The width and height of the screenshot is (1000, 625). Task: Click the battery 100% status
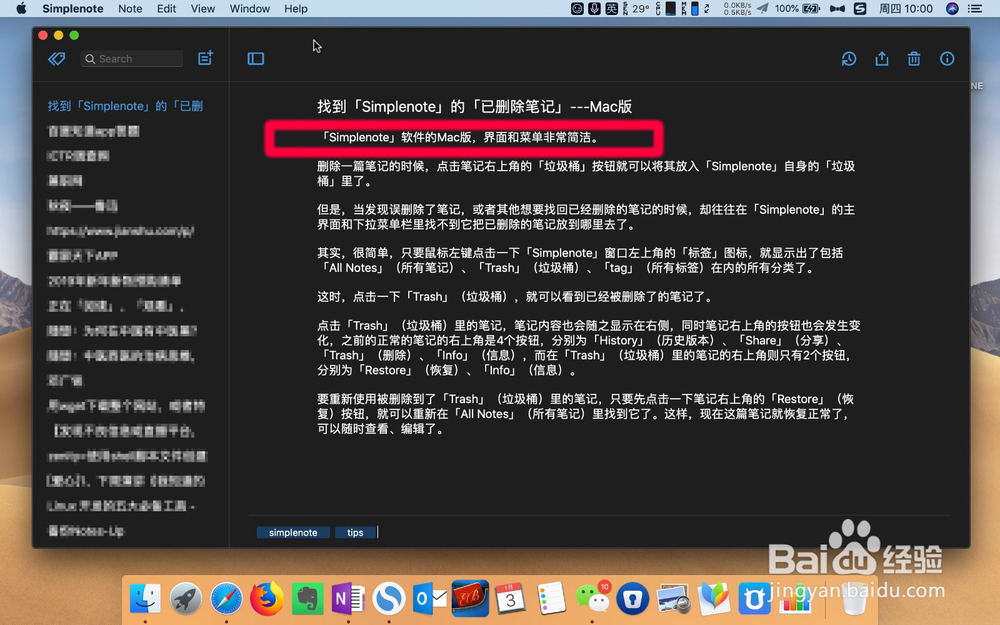797,8
